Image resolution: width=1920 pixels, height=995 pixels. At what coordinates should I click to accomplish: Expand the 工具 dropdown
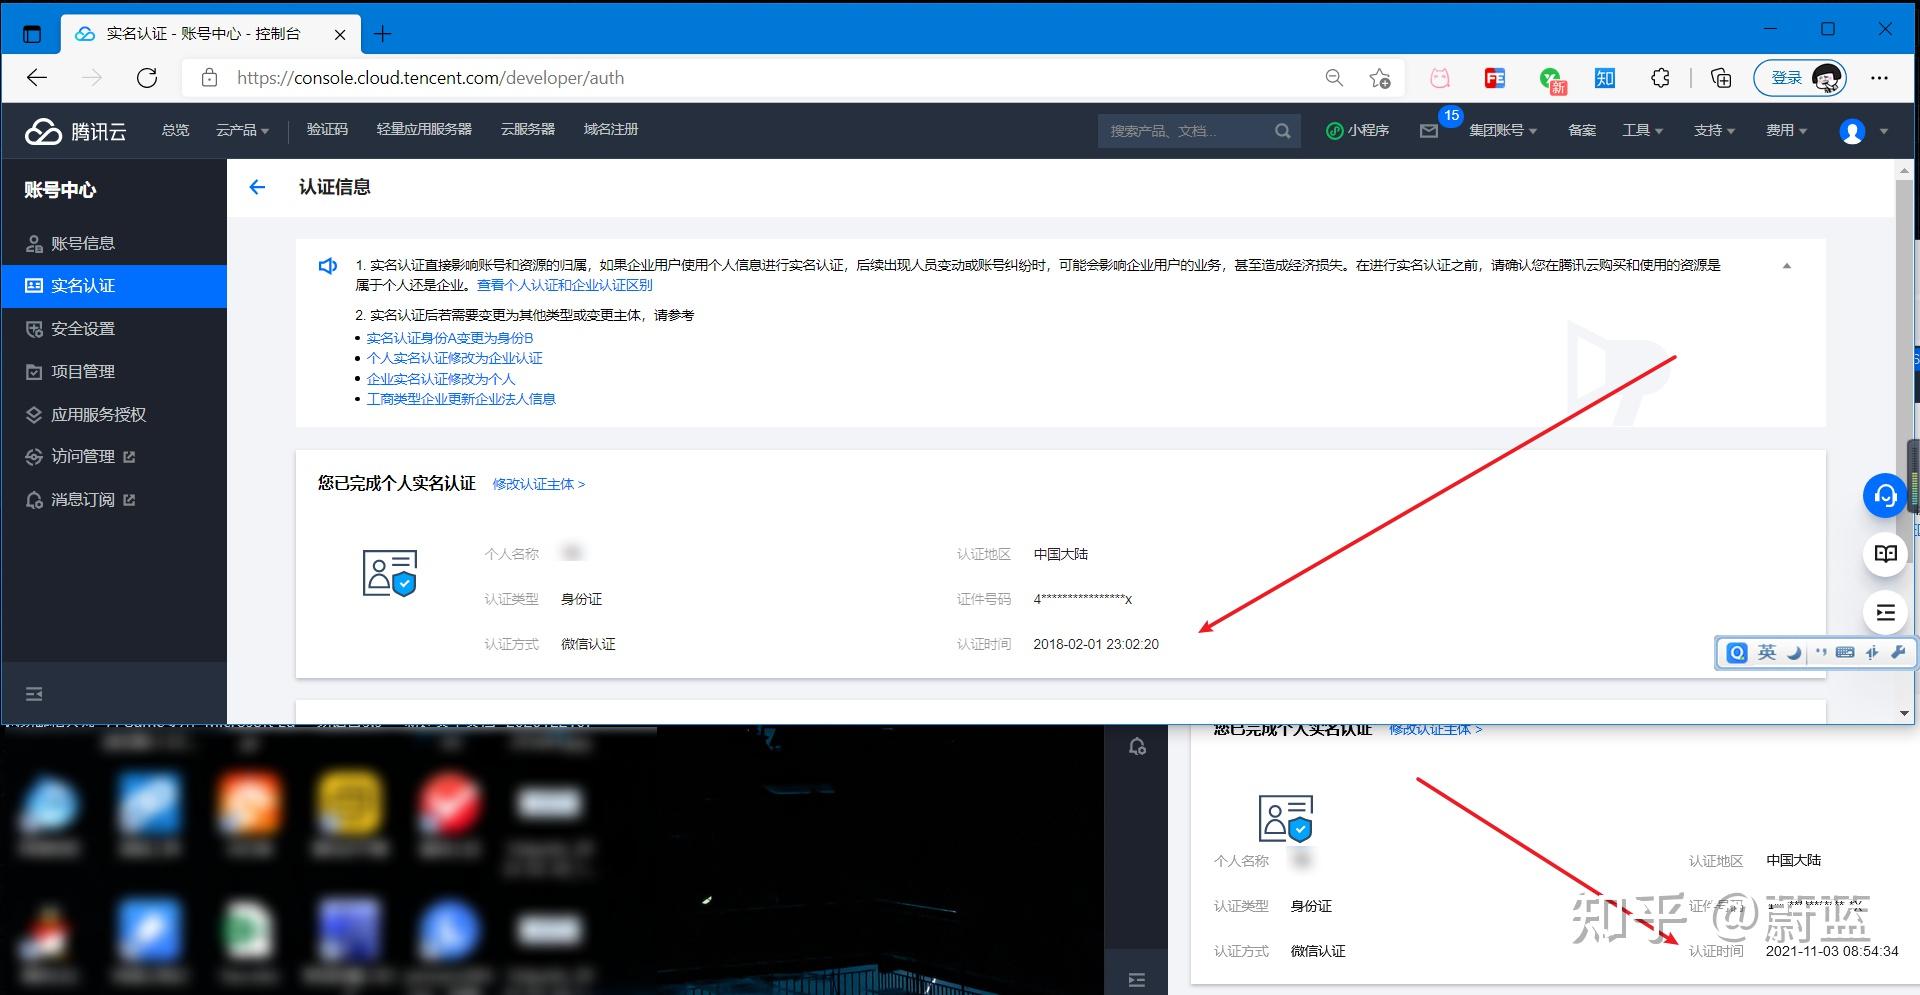click(1642, 130)
